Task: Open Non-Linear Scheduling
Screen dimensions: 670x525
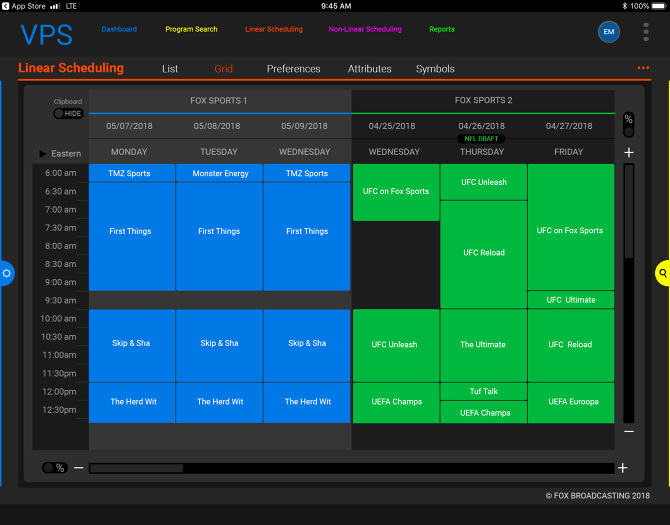Action: 365,29
